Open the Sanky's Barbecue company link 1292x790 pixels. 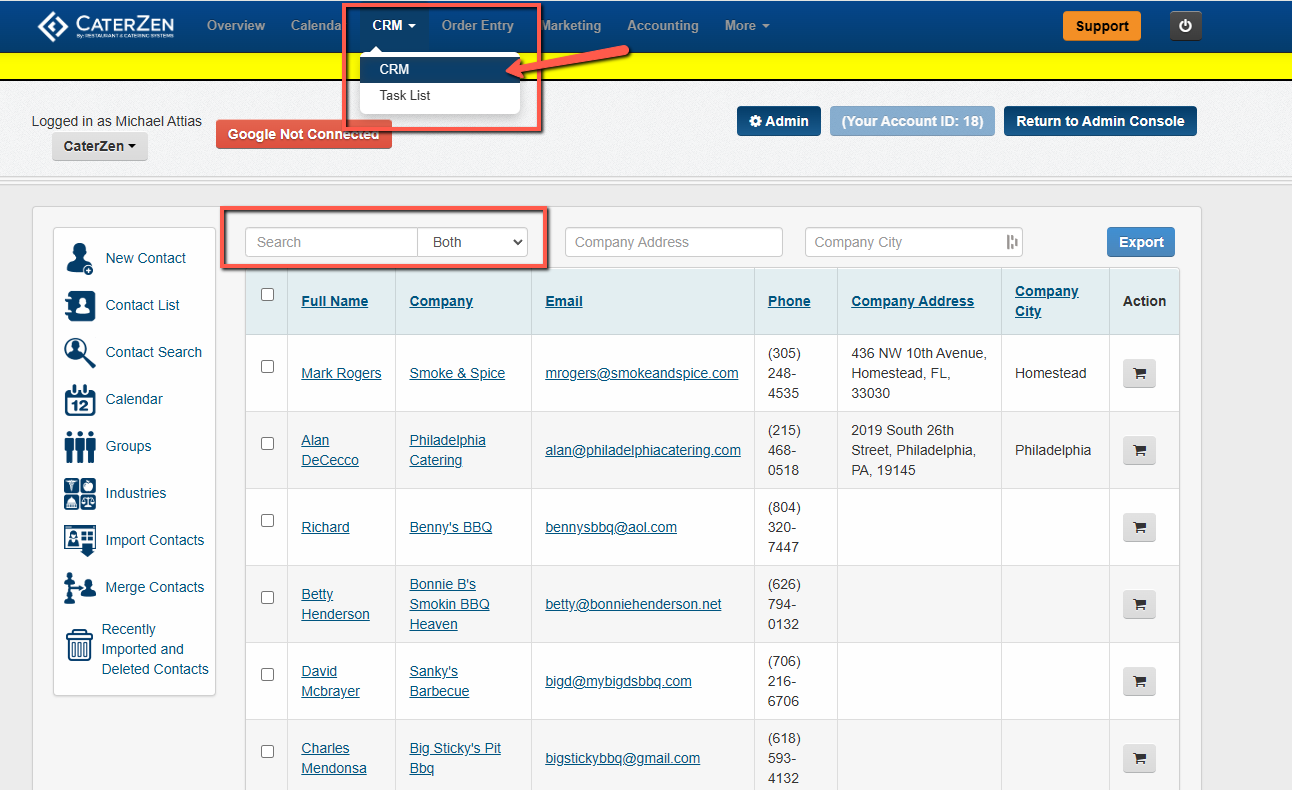click(x=439, y=681)
